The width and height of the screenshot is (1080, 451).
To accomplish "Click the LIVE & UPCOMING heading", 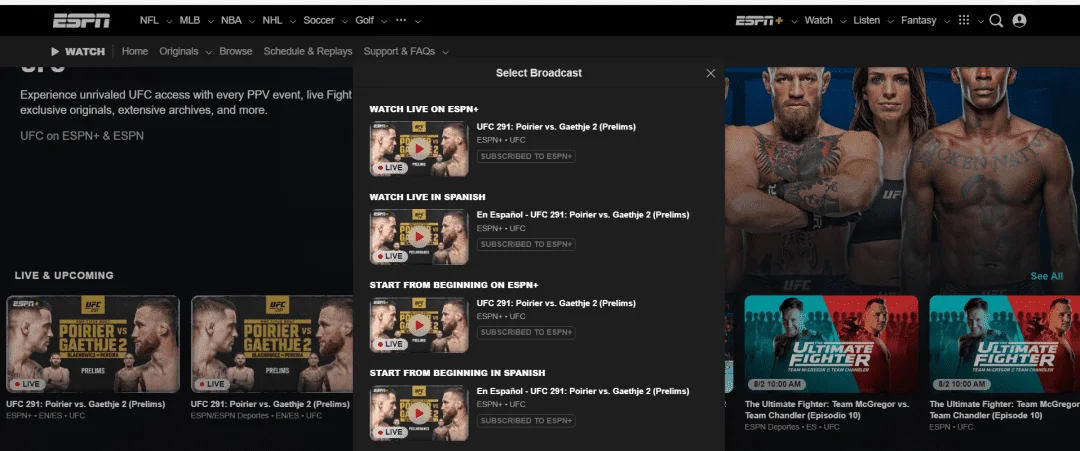I will pos(64,275).
